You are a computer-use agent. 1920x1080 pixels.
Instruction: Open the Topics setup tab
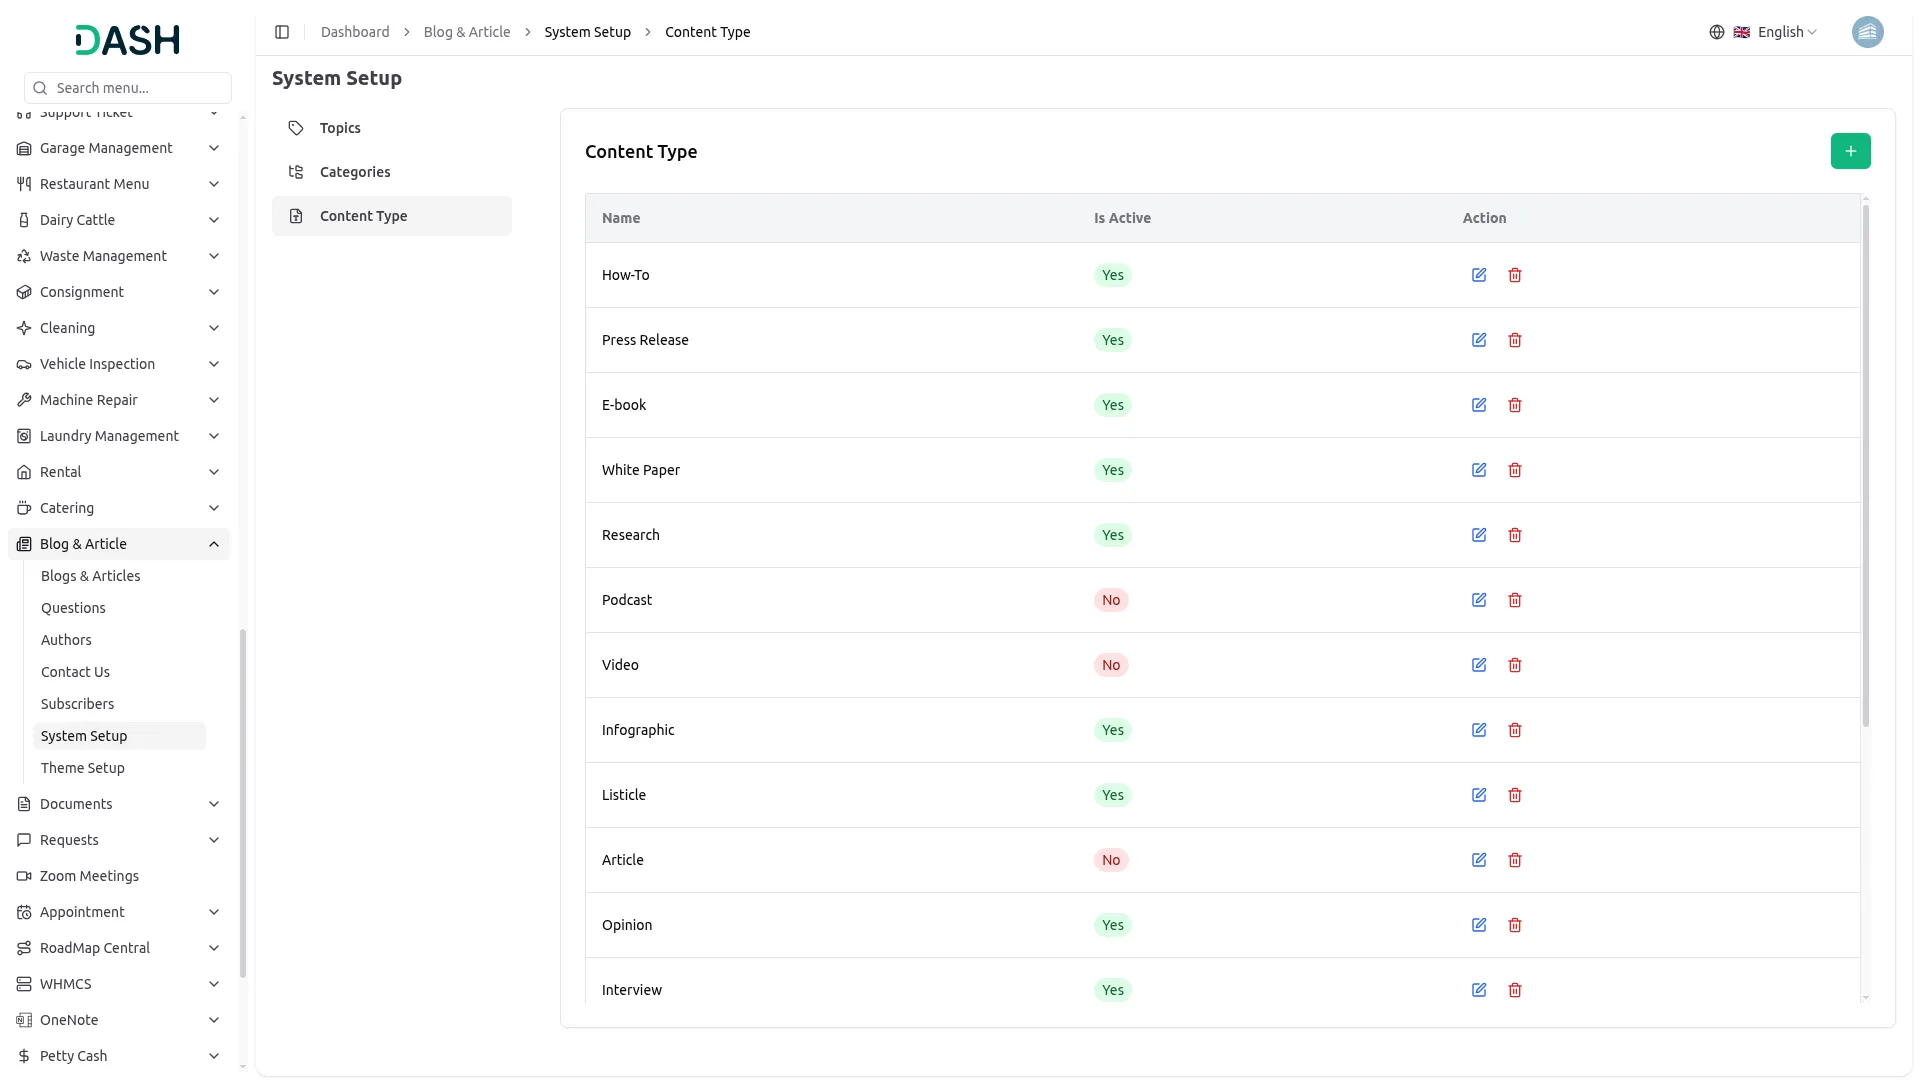point(340,128)
